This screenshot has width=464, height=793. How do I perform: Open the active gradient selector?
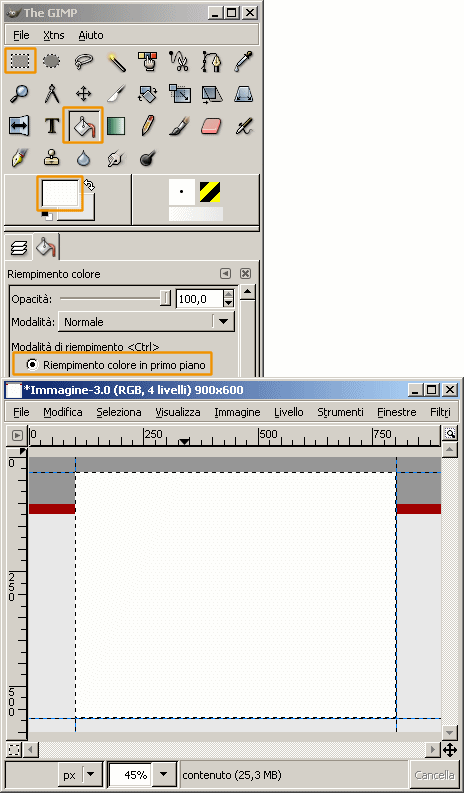pyautogui.click(x=196, y=214)
